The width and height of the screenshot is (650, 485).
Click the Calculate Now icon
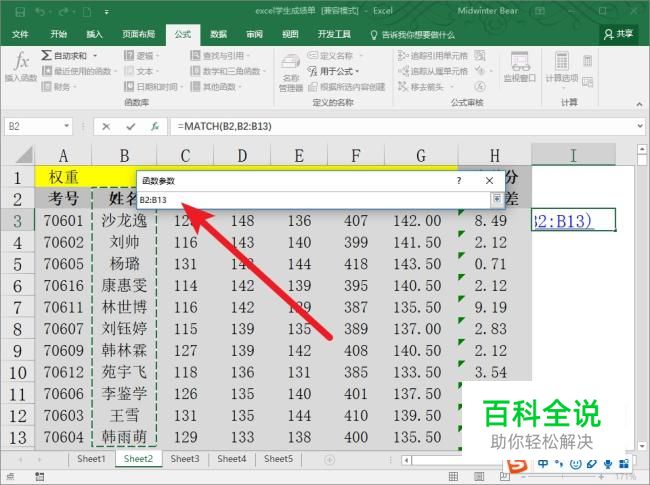[x=587, y=61]
